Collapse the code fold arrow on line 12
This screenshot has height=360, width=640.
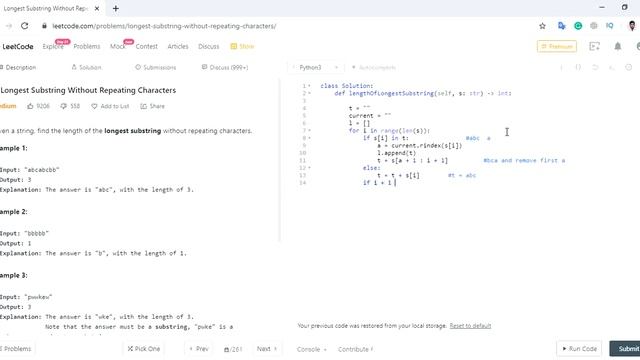[x=309, y=168]
